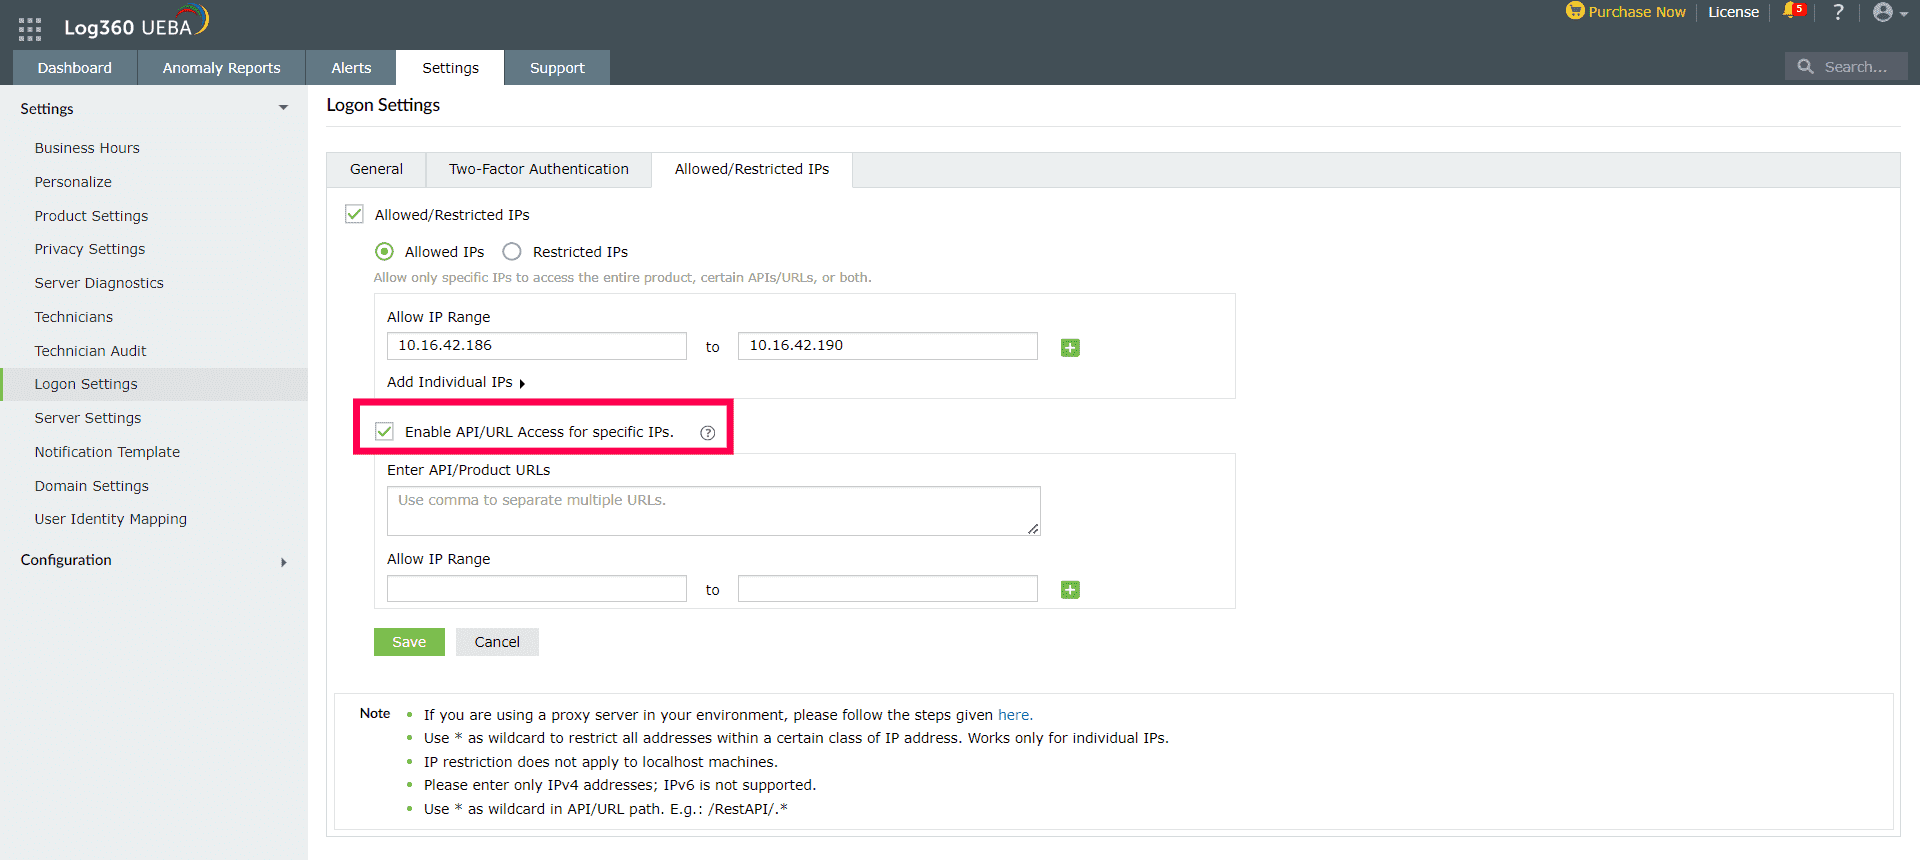Image resolution: width=1920 pixels, height=860 pixels.
Task: Add the API/URL allow IP range with the plus icon
Action: click(x=1070, y=590)
